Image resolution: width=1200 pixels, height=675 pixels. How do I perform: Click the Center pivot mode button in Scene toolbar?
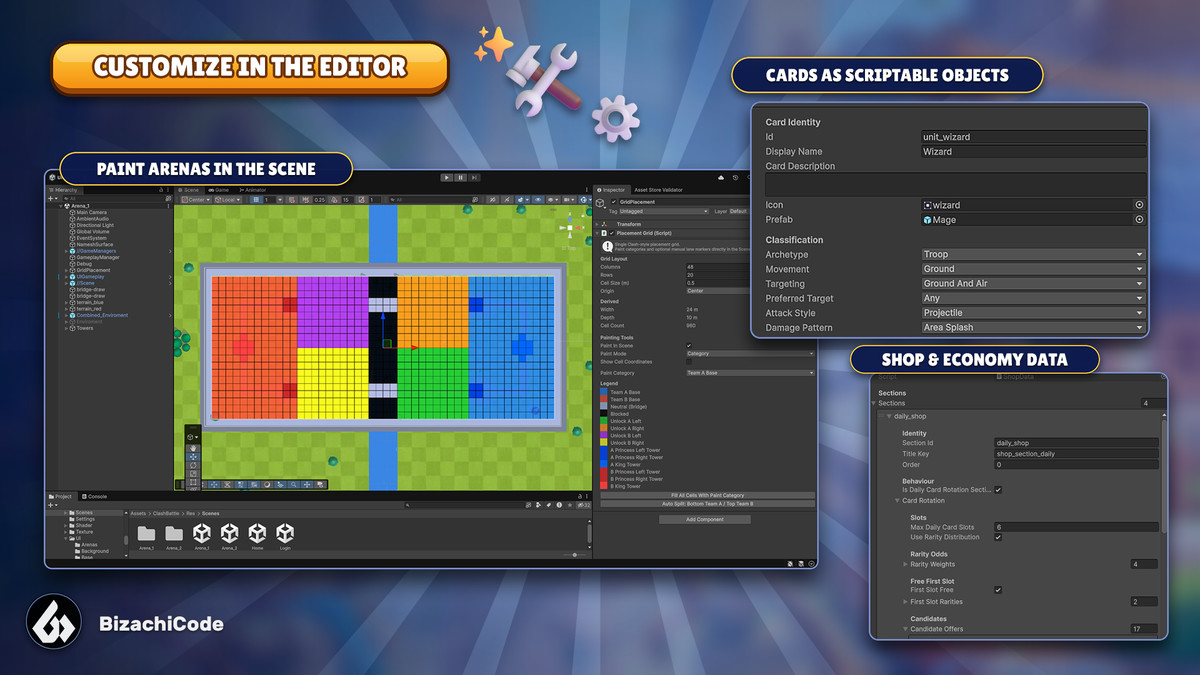coord(196,200)
